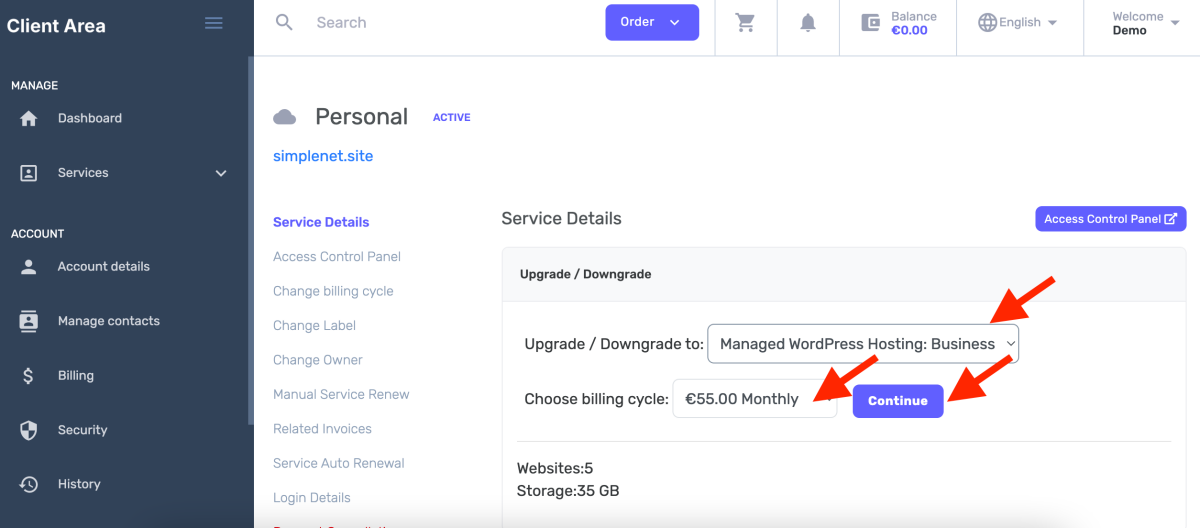Screen dimensions: 1200x528
Task: Click the Dashboard home icon
Action: coord(29,118)
